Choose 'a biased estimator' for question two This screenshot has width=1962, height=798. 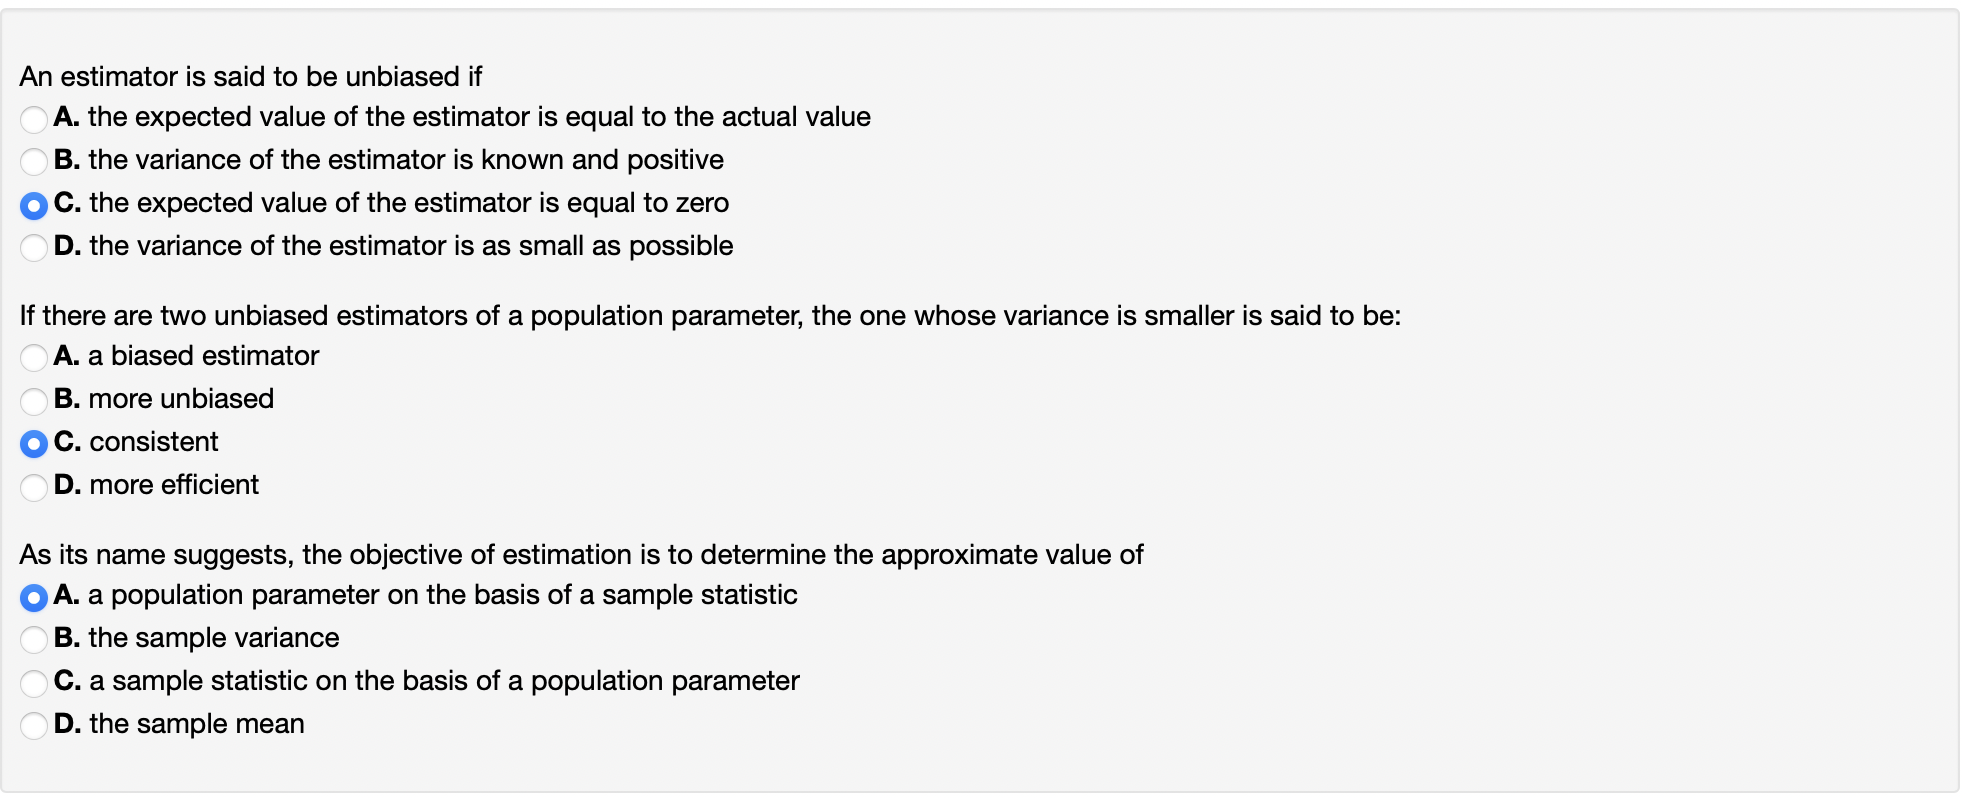click(33, 357)
